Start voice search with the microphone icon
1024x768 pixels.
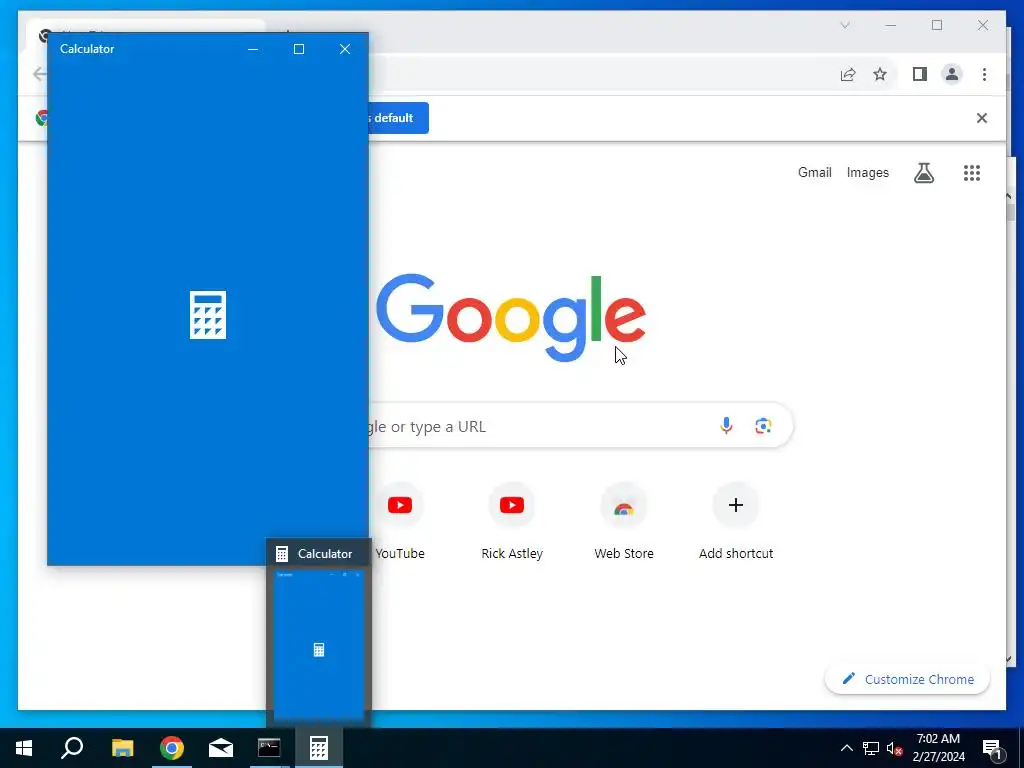click(726, 426)
